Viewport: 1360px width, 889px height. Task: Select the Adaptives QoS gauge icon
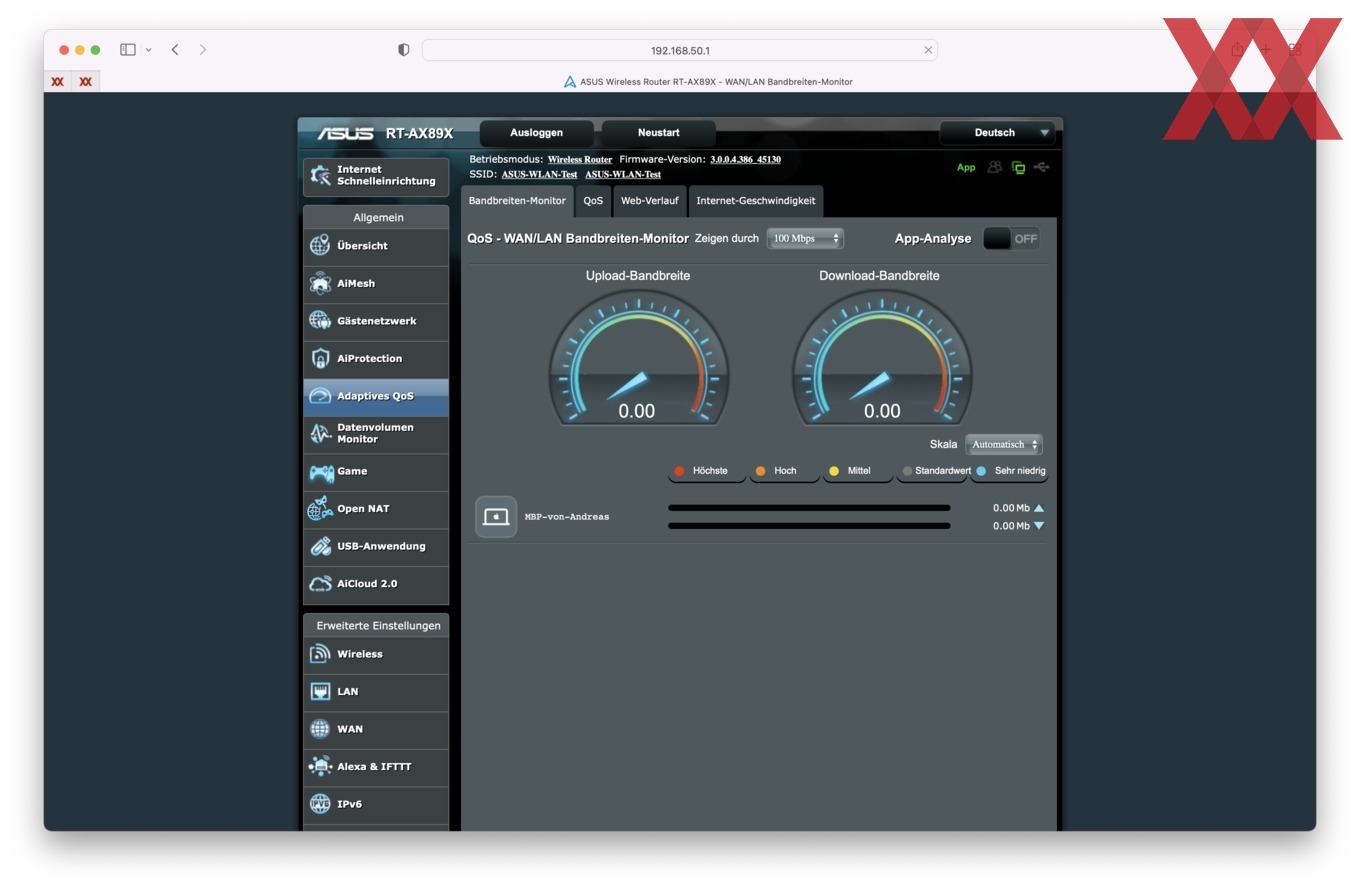coord(320,396)
